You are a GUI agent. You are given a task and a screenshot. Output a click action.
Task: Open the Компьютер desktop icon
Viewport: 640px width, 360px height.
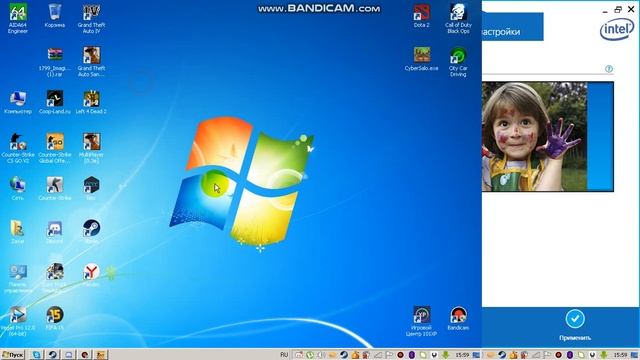point(18,102)
